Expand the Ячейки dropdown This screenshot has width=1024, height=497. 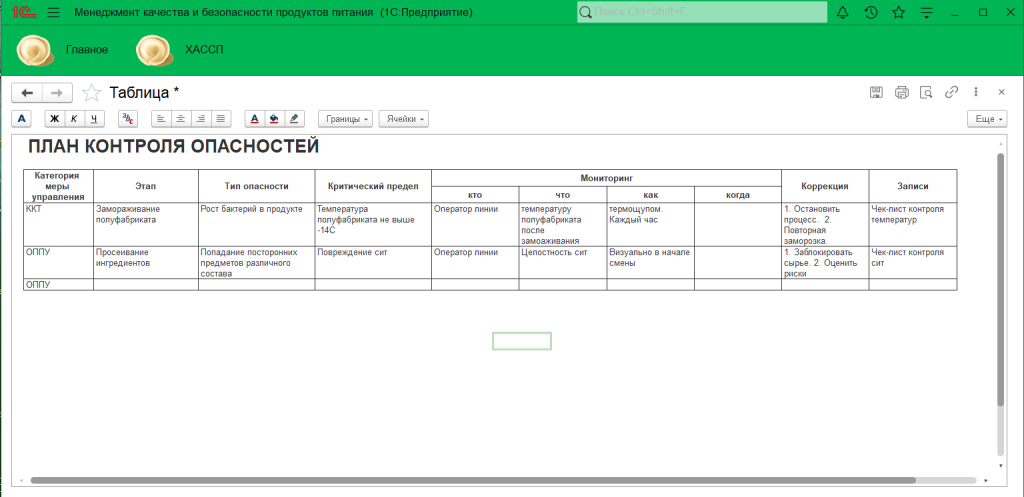tap(403, 118)
